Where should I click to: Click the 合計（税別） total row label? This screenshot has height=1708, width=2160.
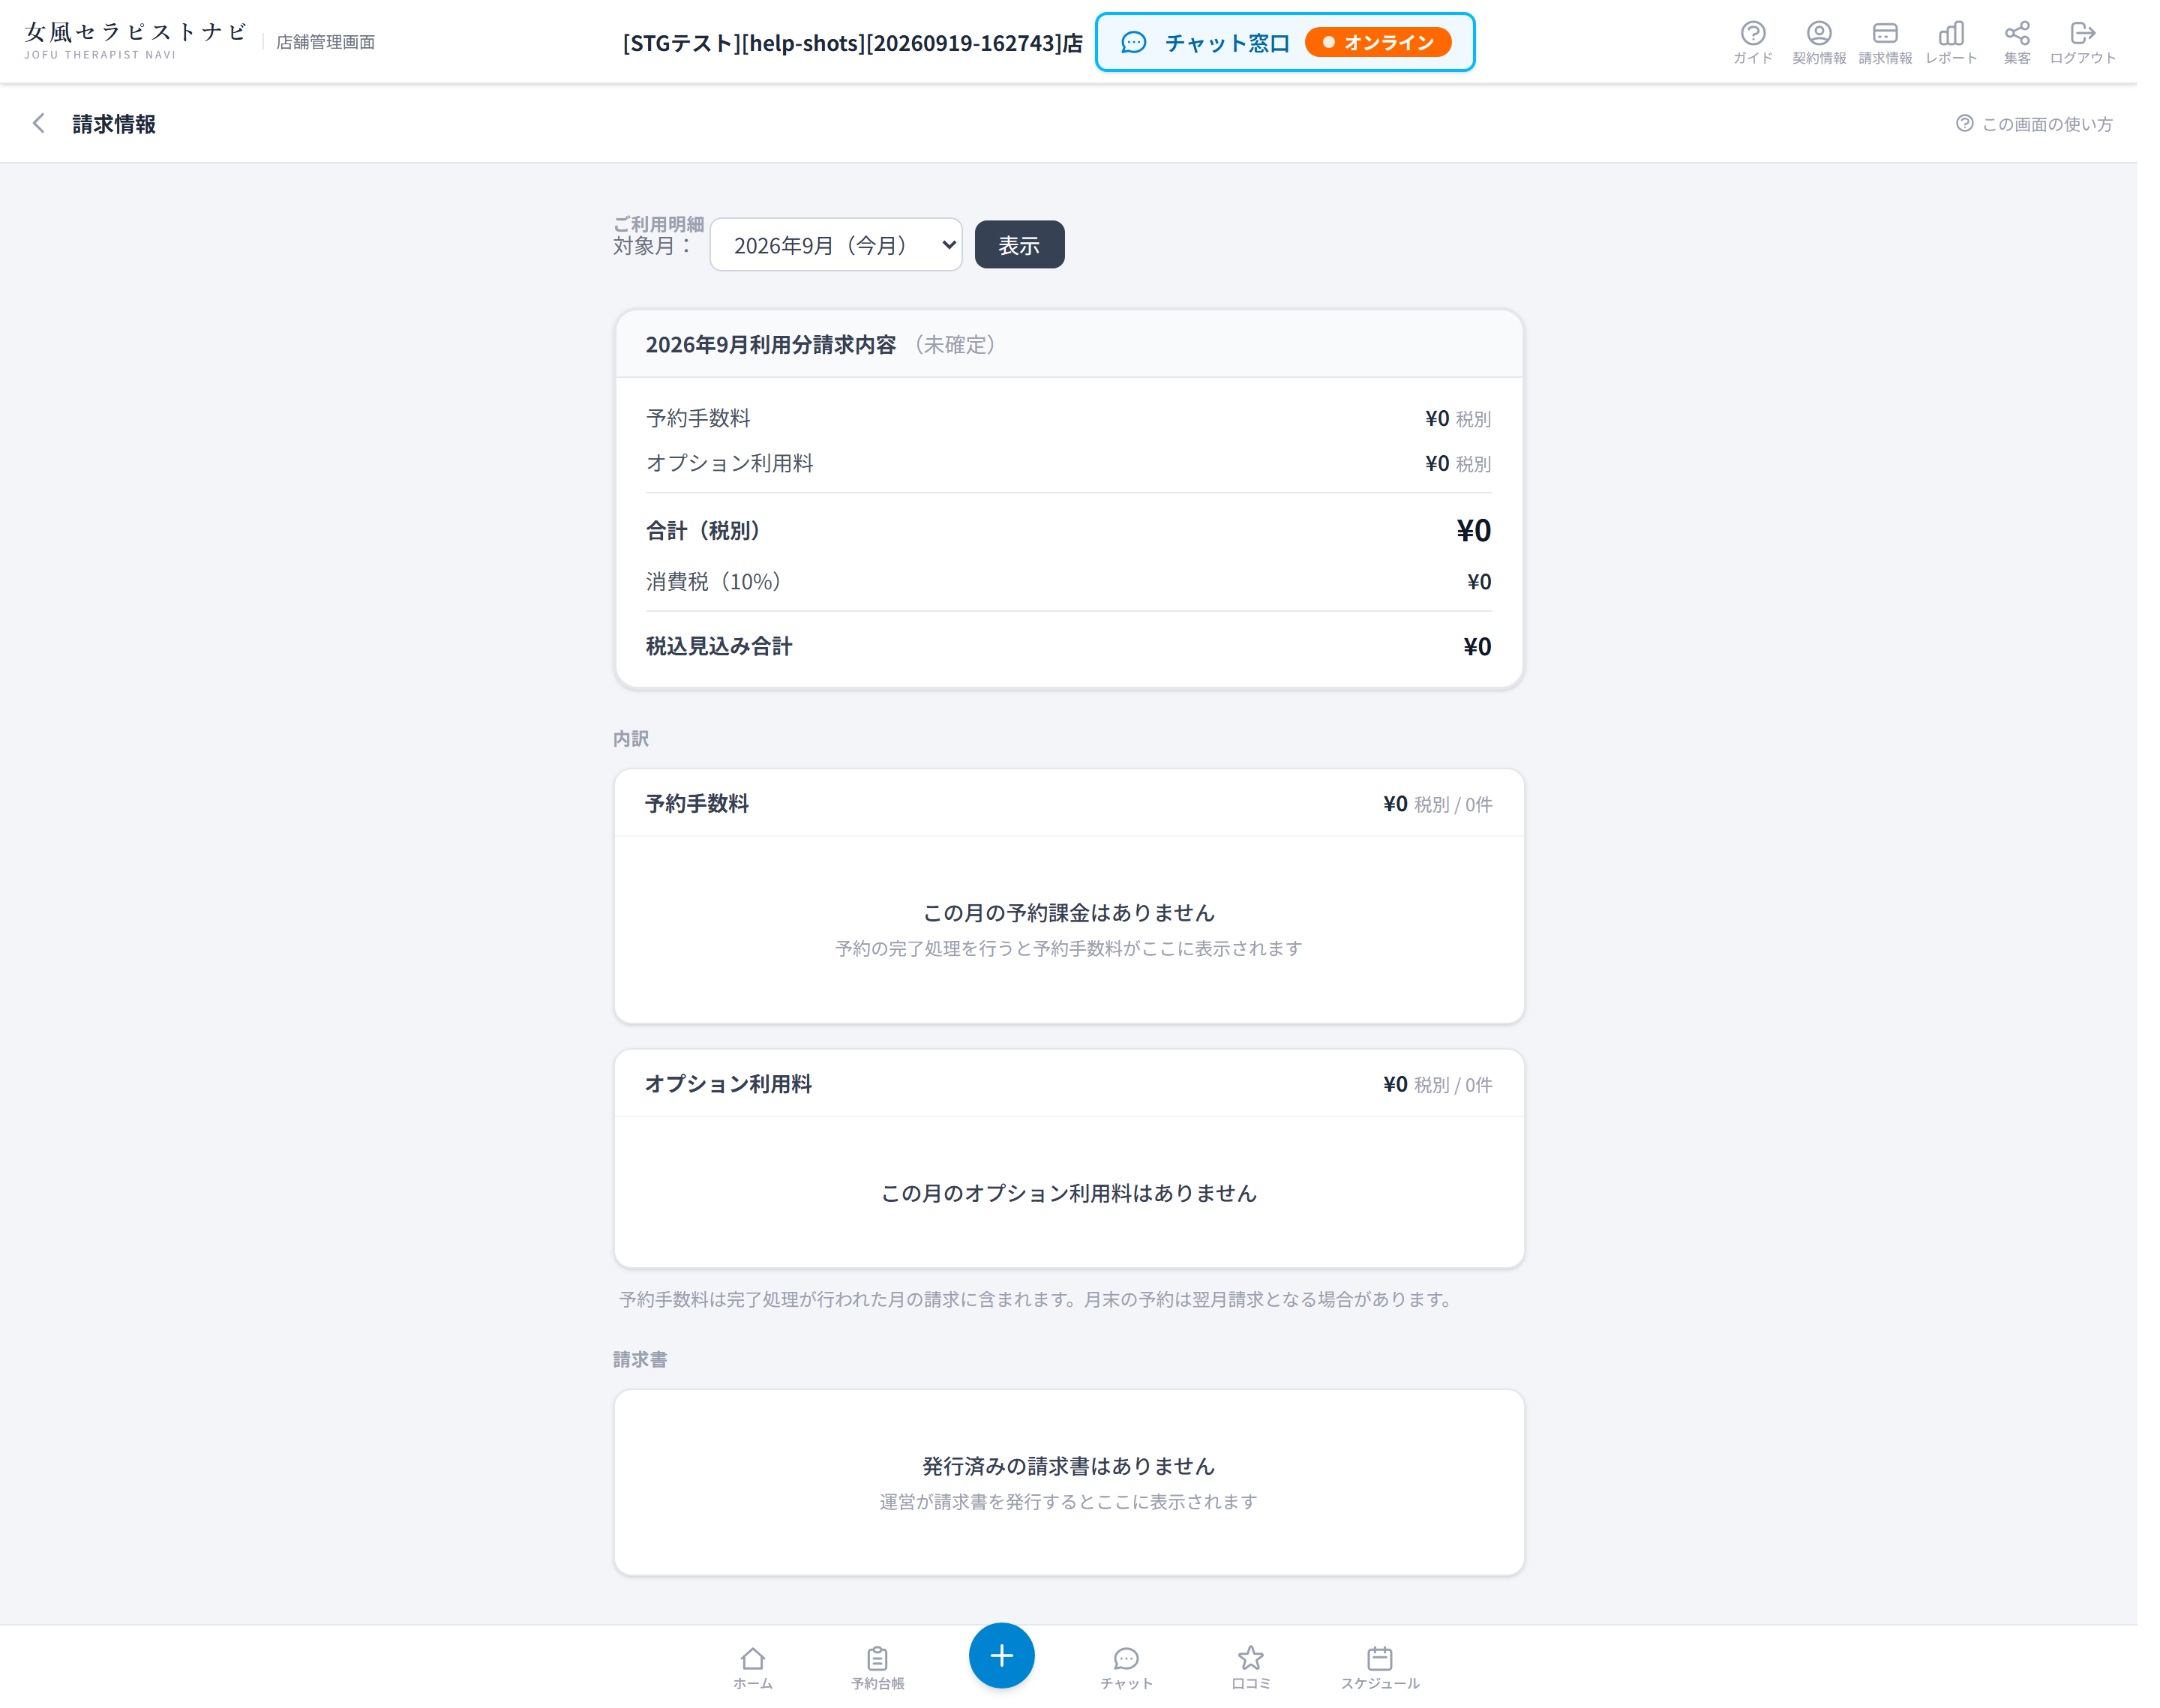703,531
